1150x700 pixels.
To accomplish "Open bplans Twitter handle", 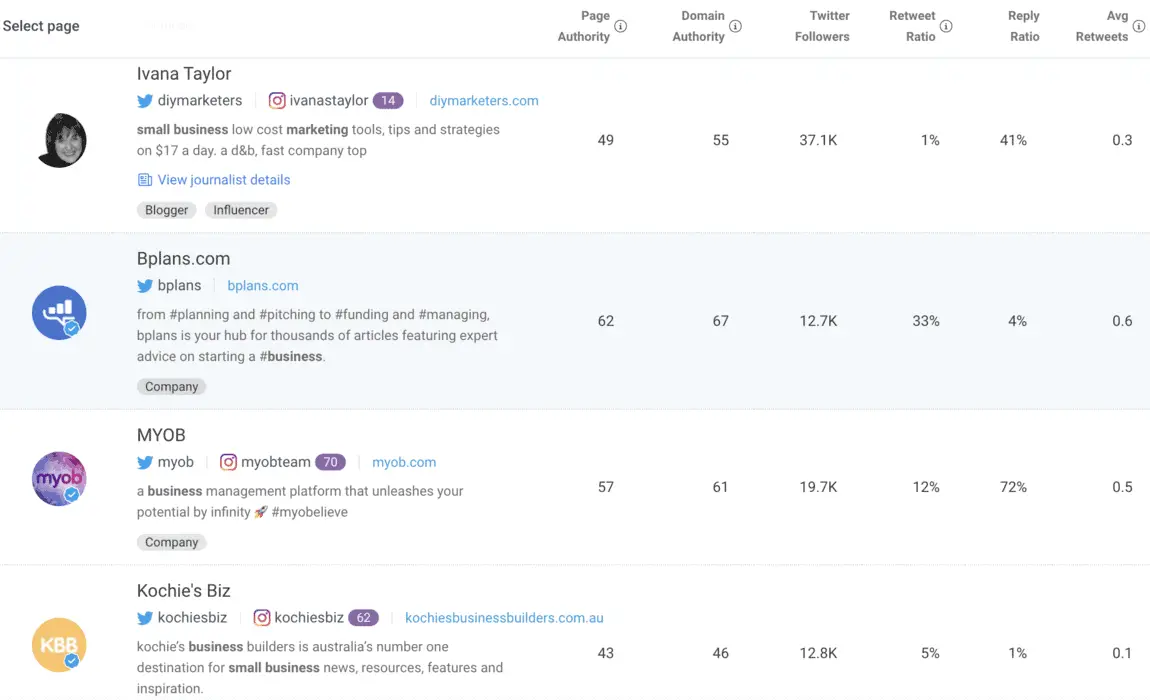I will click(179, 285).
